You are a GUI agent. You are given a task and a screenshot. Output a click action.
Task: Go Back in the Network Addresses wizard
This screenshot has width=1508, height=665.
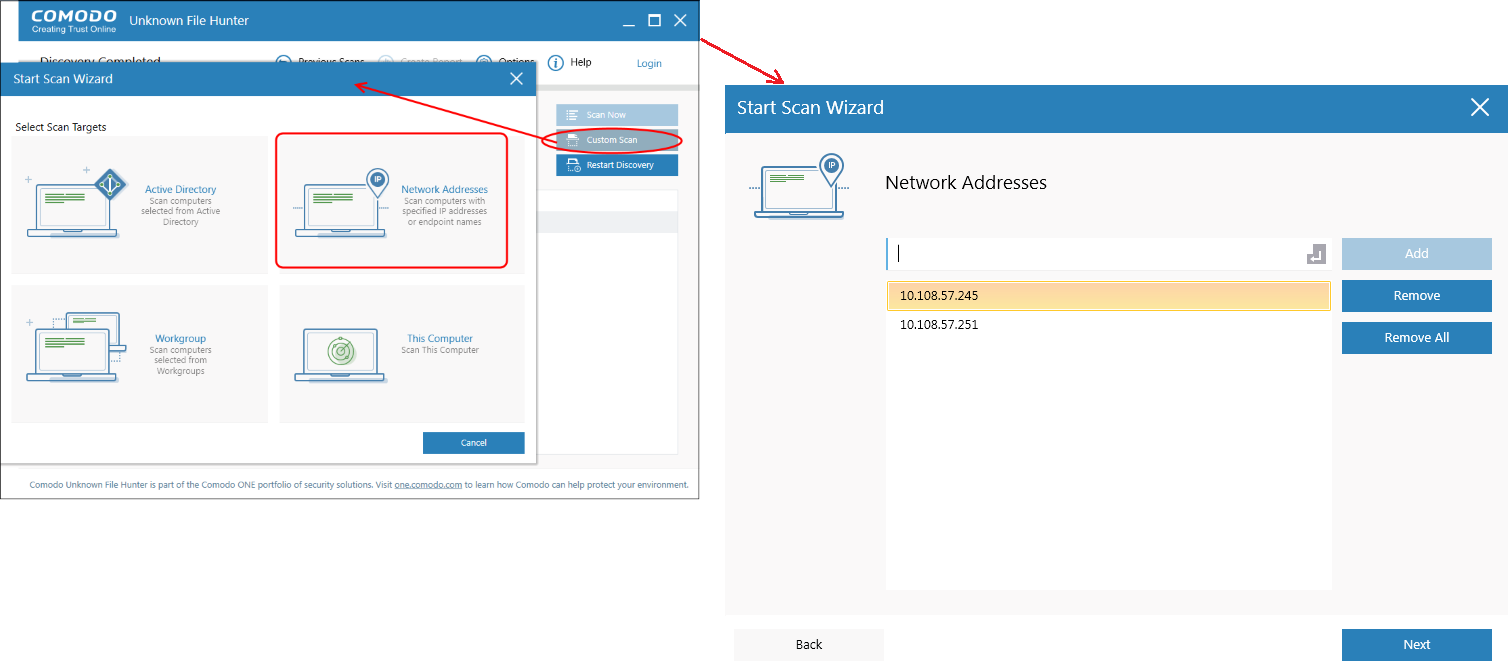point(809,645)
